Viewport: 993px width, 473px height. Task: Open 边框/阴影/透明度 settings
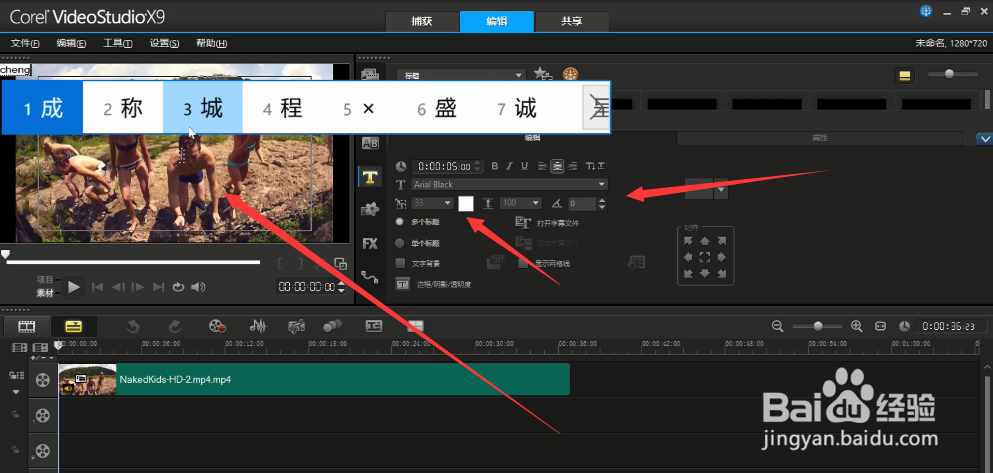(434, 284)
